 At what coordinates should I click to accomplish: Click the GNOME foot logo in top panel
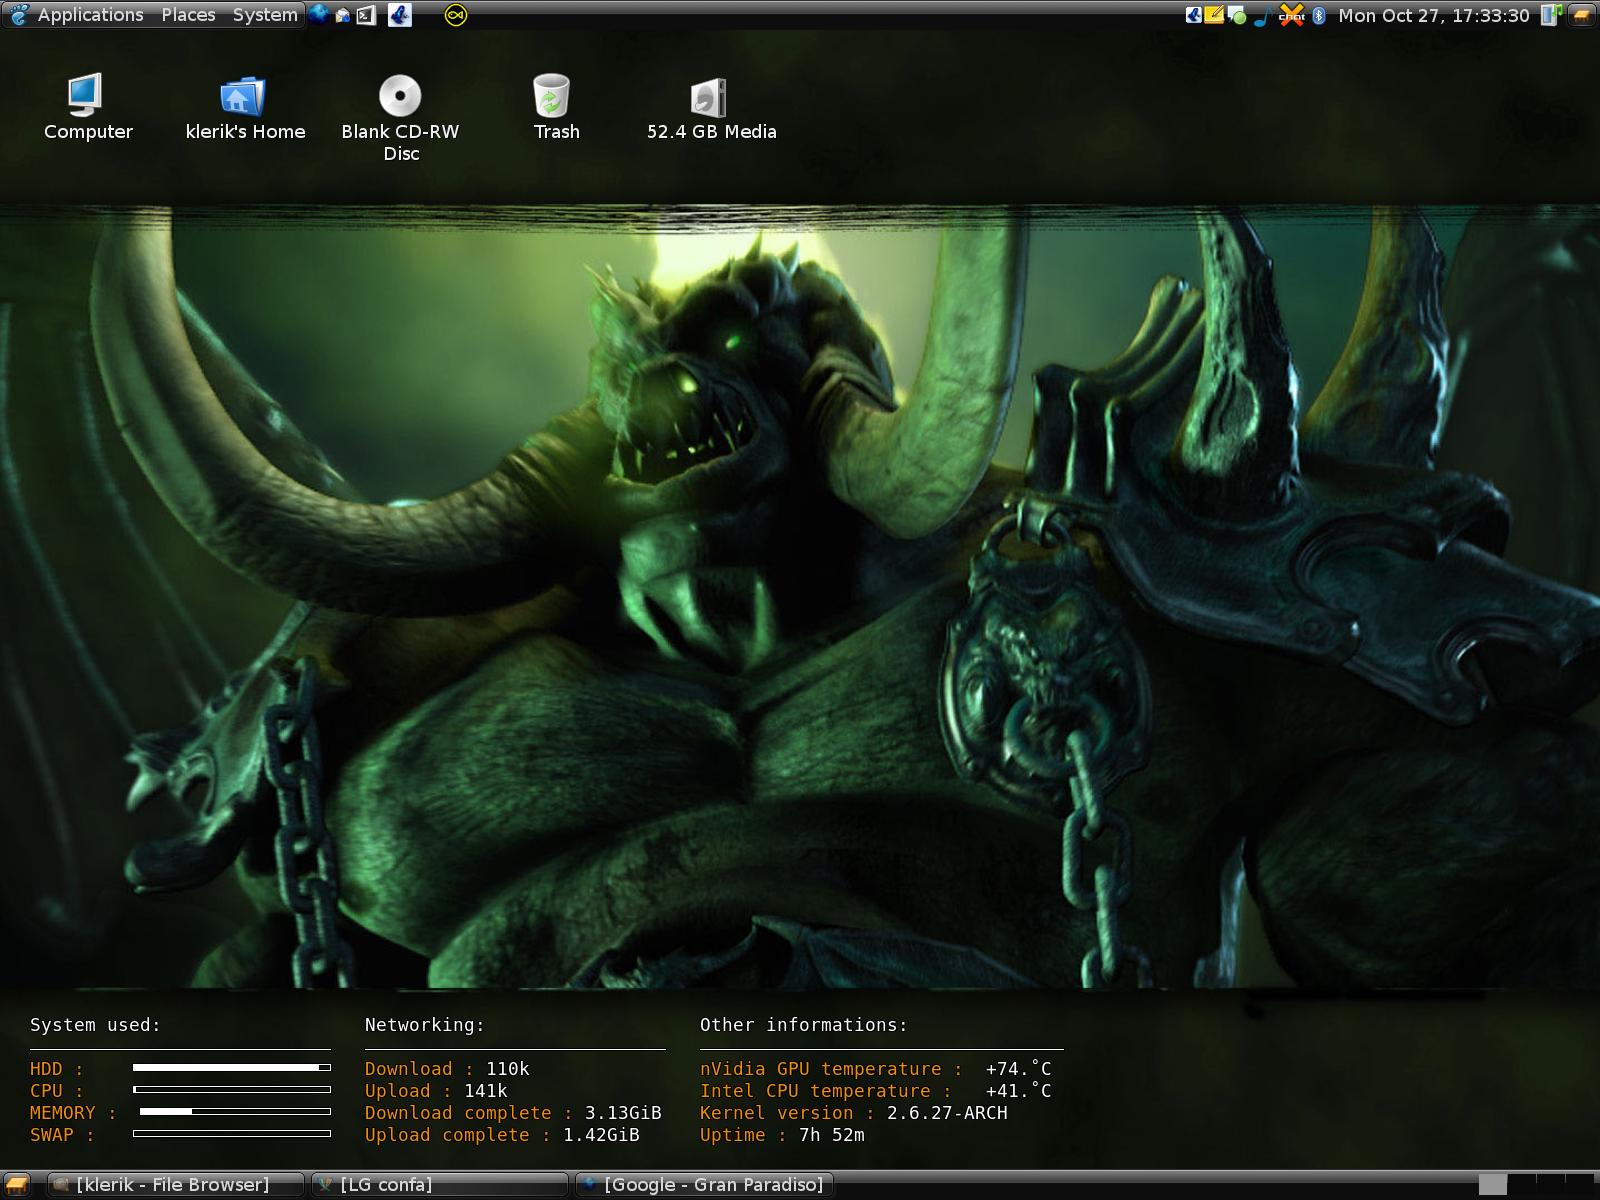coord(20,14)
